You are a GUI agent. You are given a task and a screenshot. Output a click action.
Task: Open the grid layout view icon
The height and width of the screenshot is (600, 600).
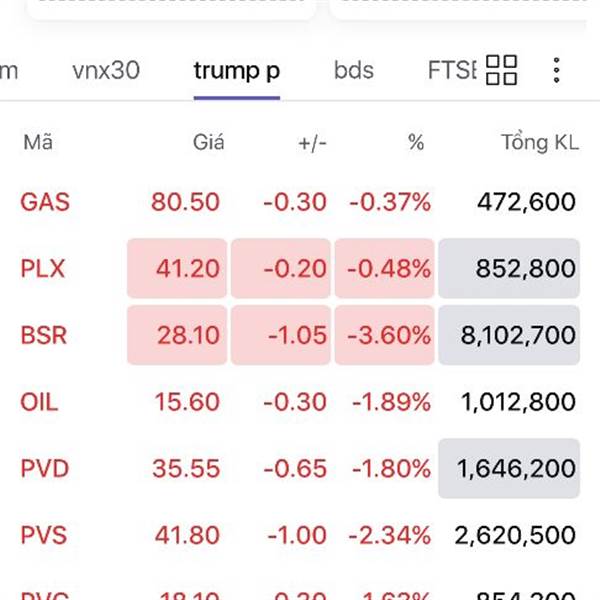tap(501, 70)
